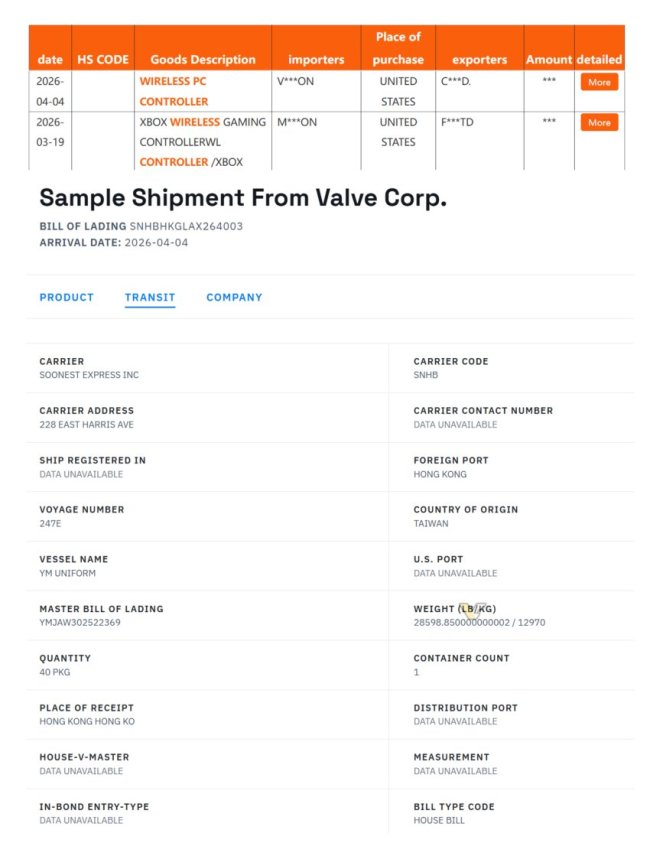Screen dimensions: 650x856
Task: Click More button for 2026-03-19 shipment
Action: click(x=599, y=123)
